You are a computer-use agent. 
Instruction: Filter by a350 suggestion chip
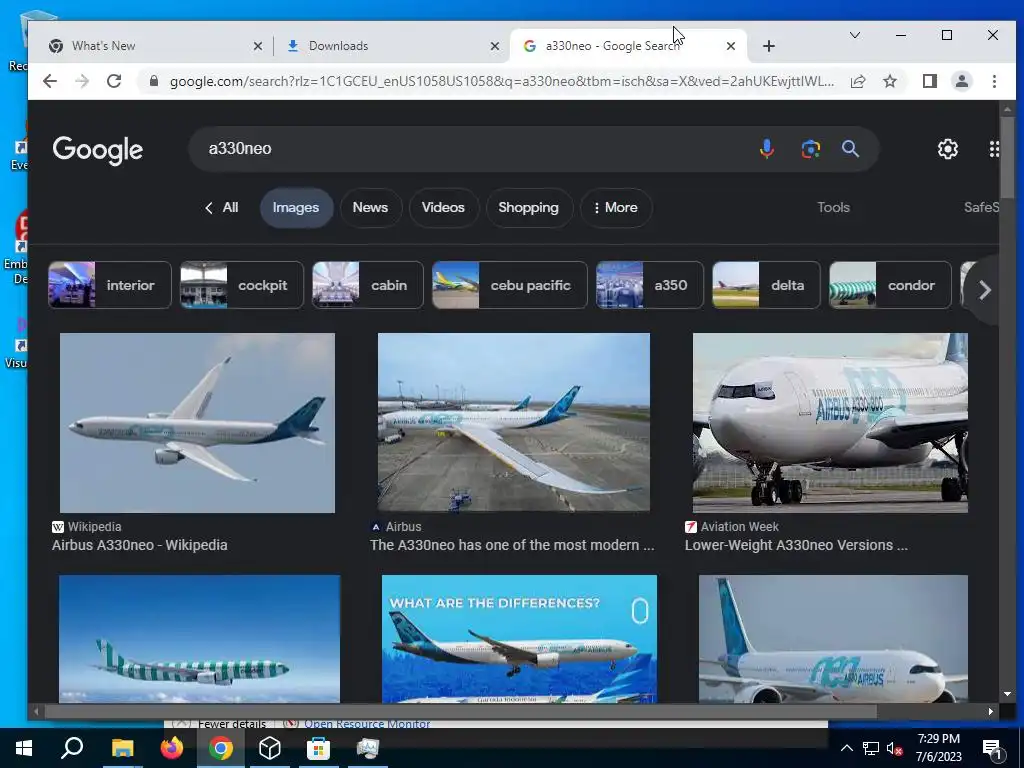click(x=650, y=285)
